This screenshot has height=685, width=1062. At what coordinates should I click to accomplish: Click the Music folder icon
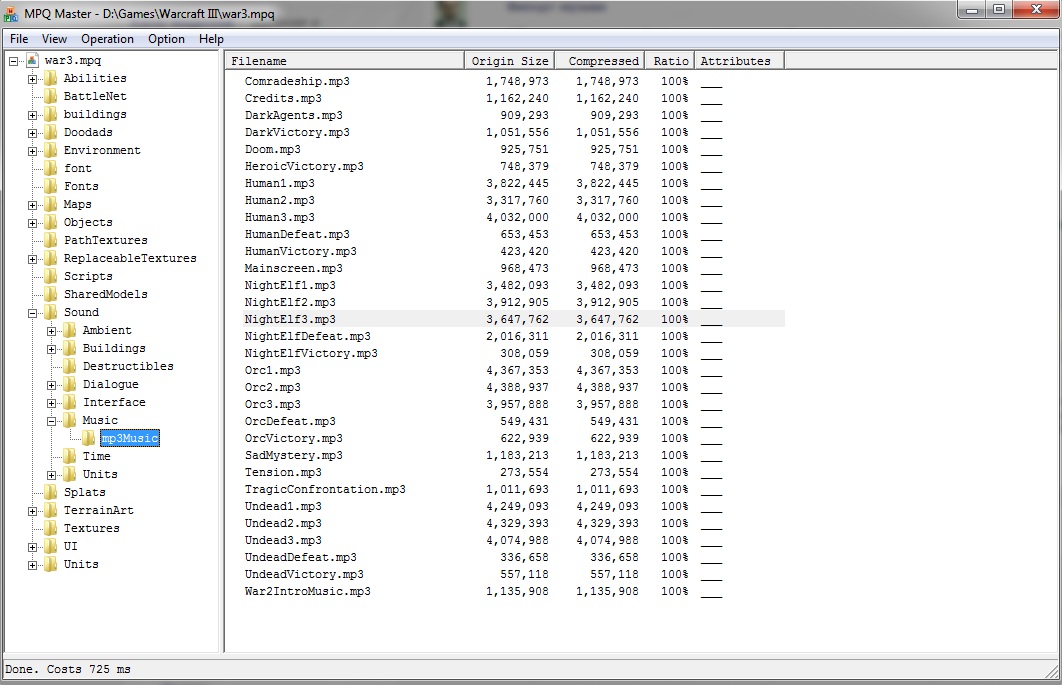[70, 420]
